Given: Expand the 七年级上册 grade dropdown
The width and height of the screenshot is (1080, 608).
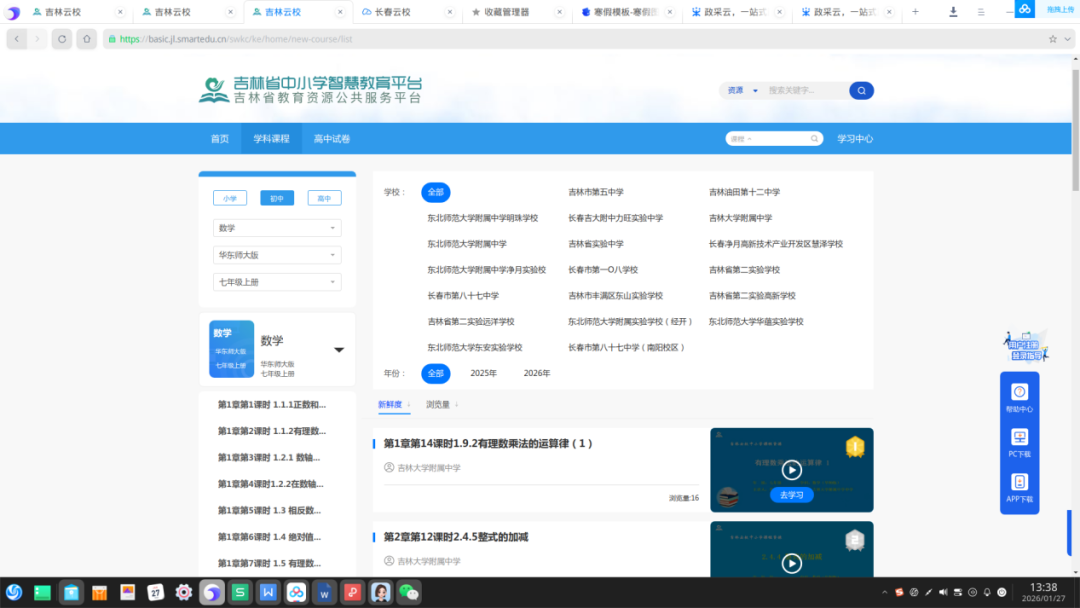Looking at the screenshot, I should tap(277, 282).
